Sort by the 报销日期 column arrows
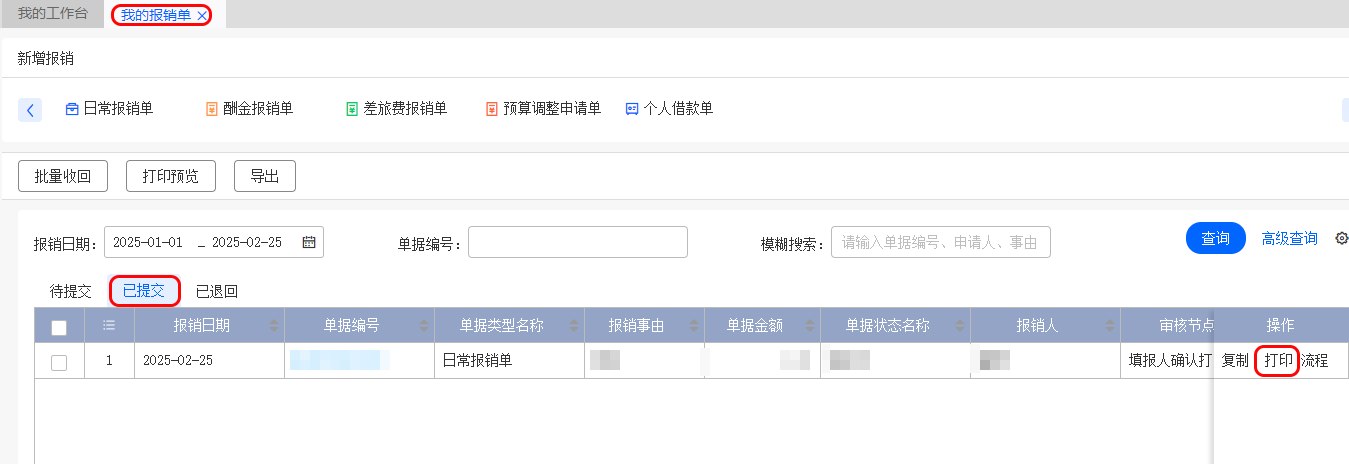 tap(274, 325)
